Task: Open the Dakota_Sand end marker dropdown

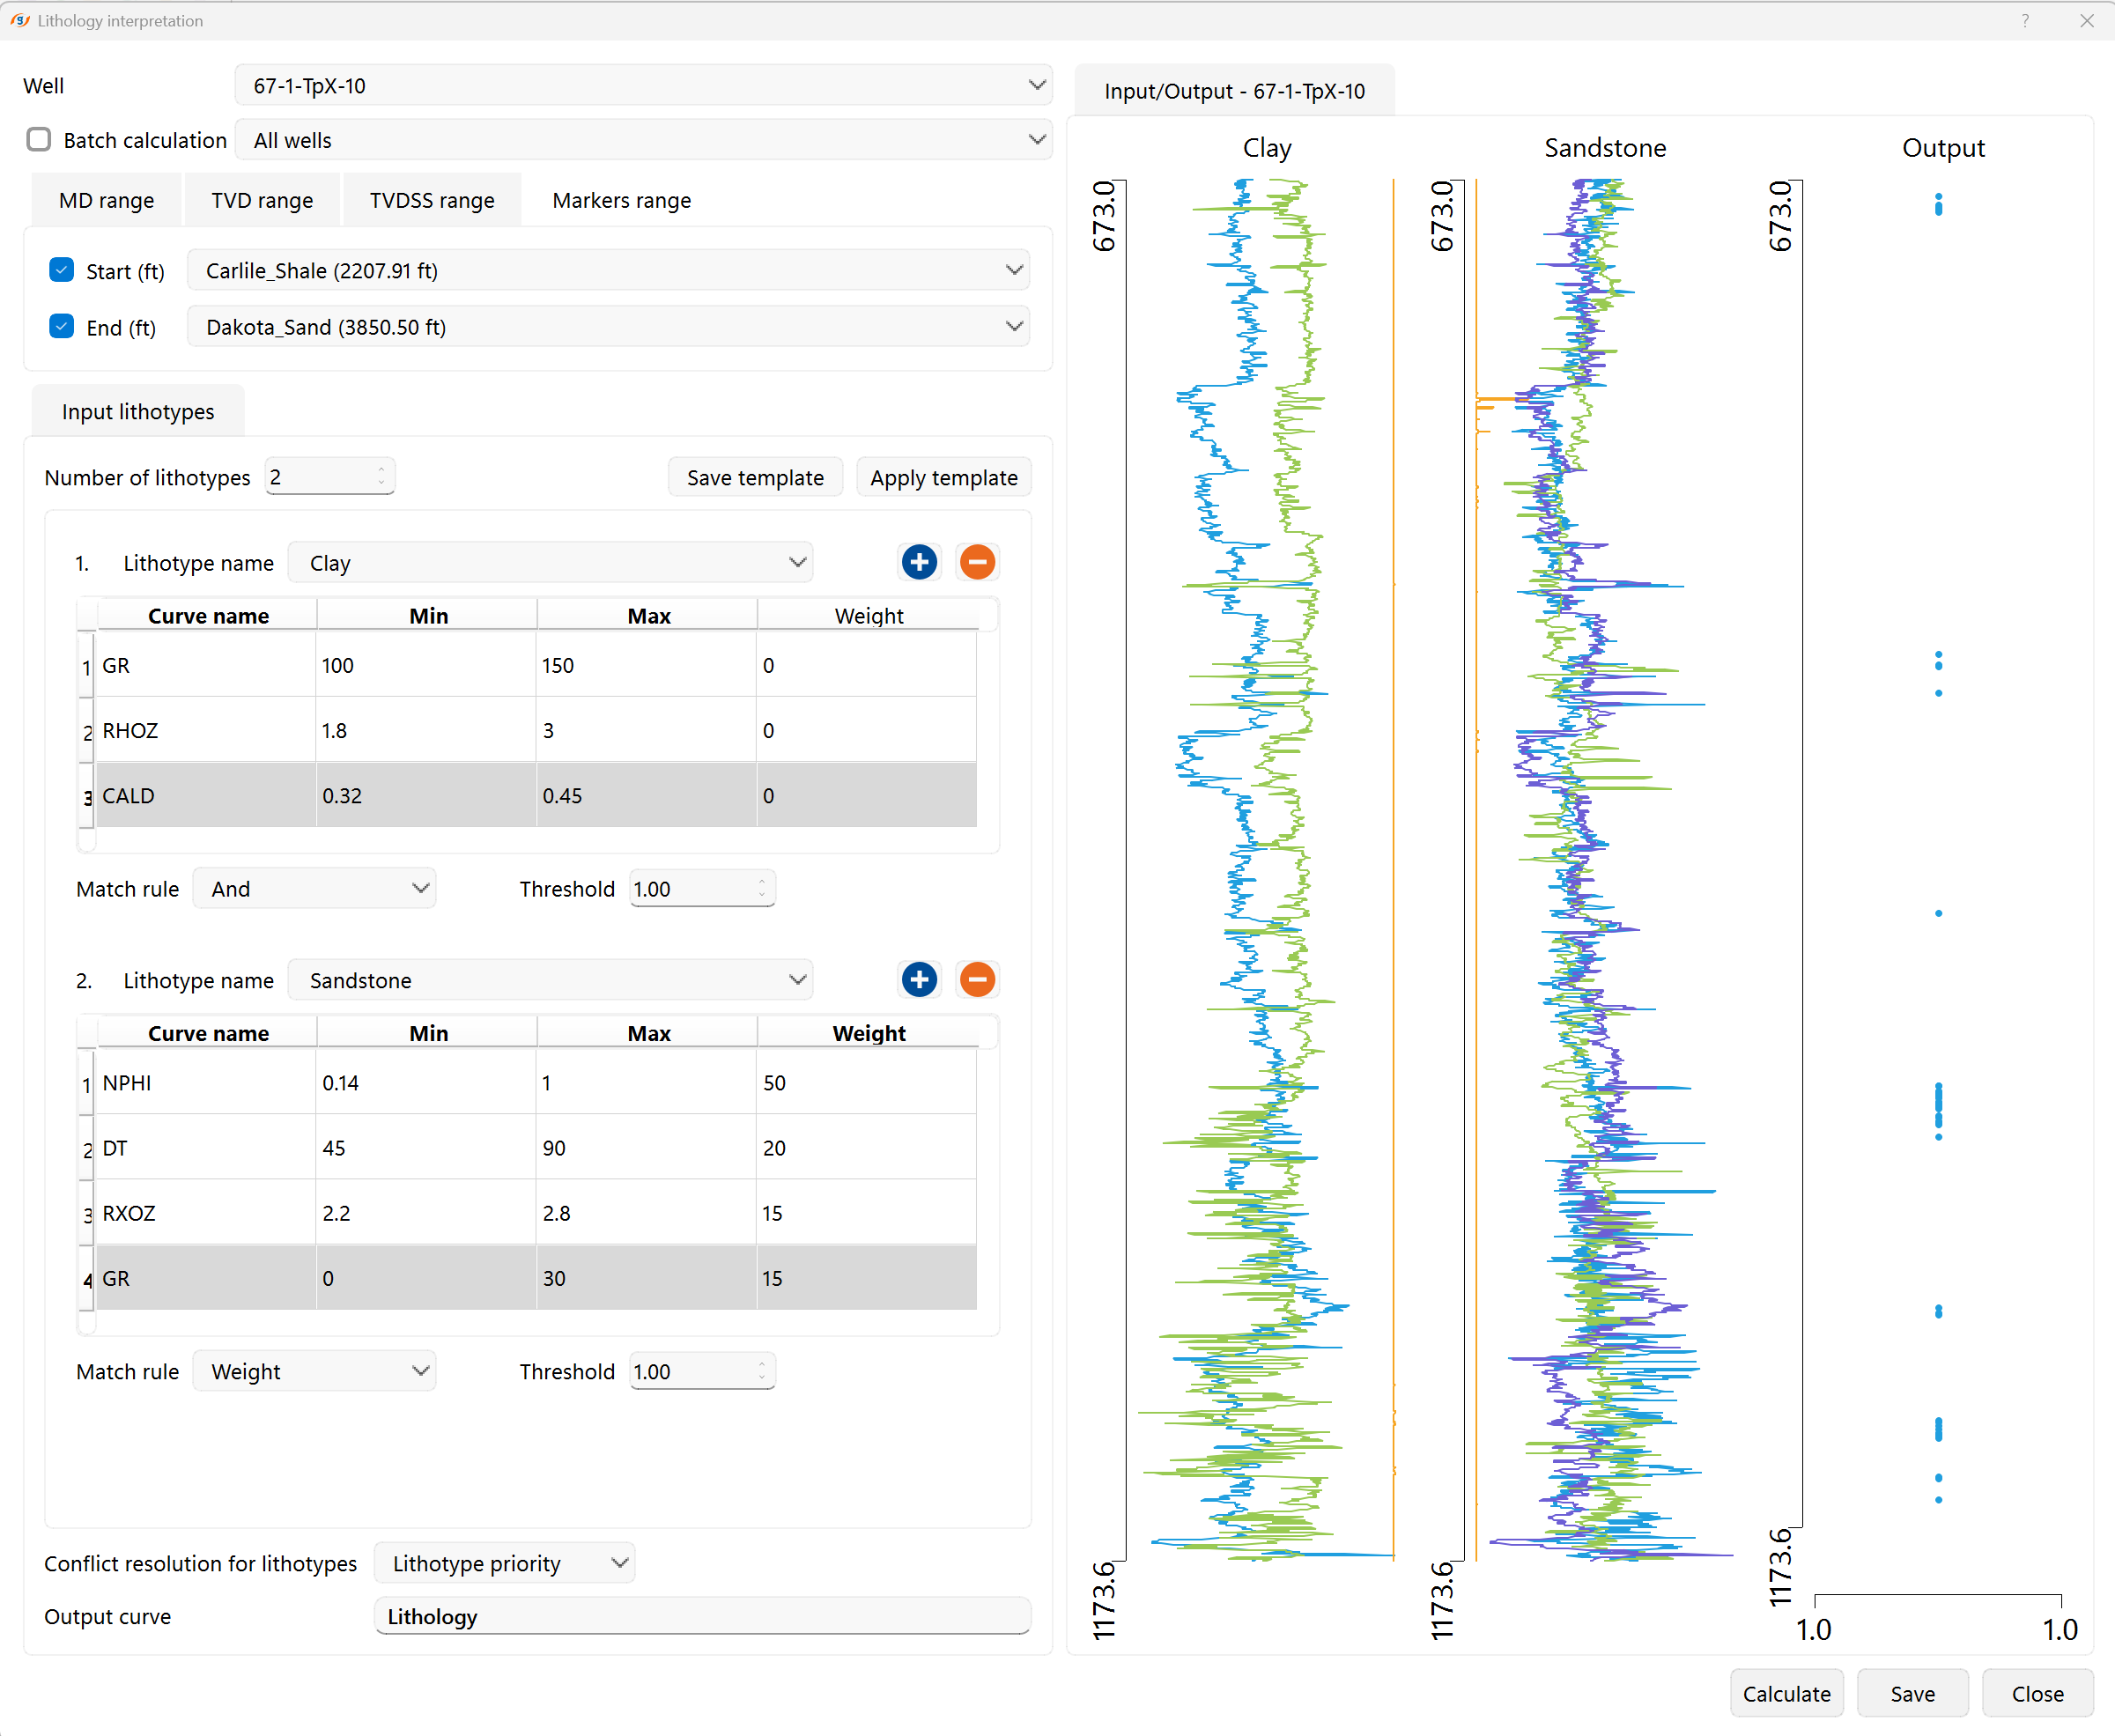Action: click(x=608, y=327)
